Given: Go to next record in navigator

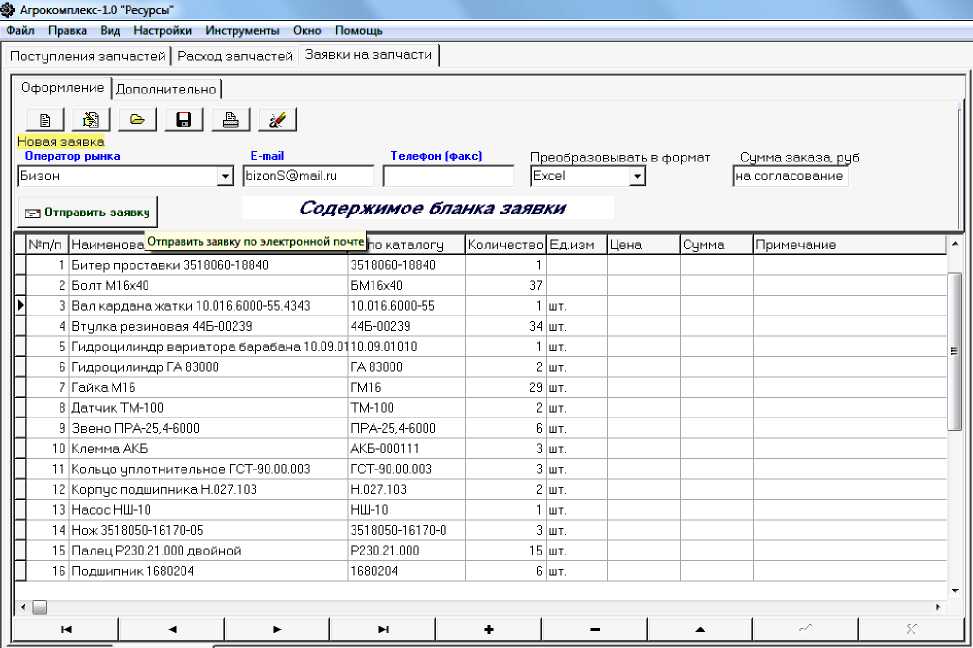Looking at the screenshot, I should [277, 629].
